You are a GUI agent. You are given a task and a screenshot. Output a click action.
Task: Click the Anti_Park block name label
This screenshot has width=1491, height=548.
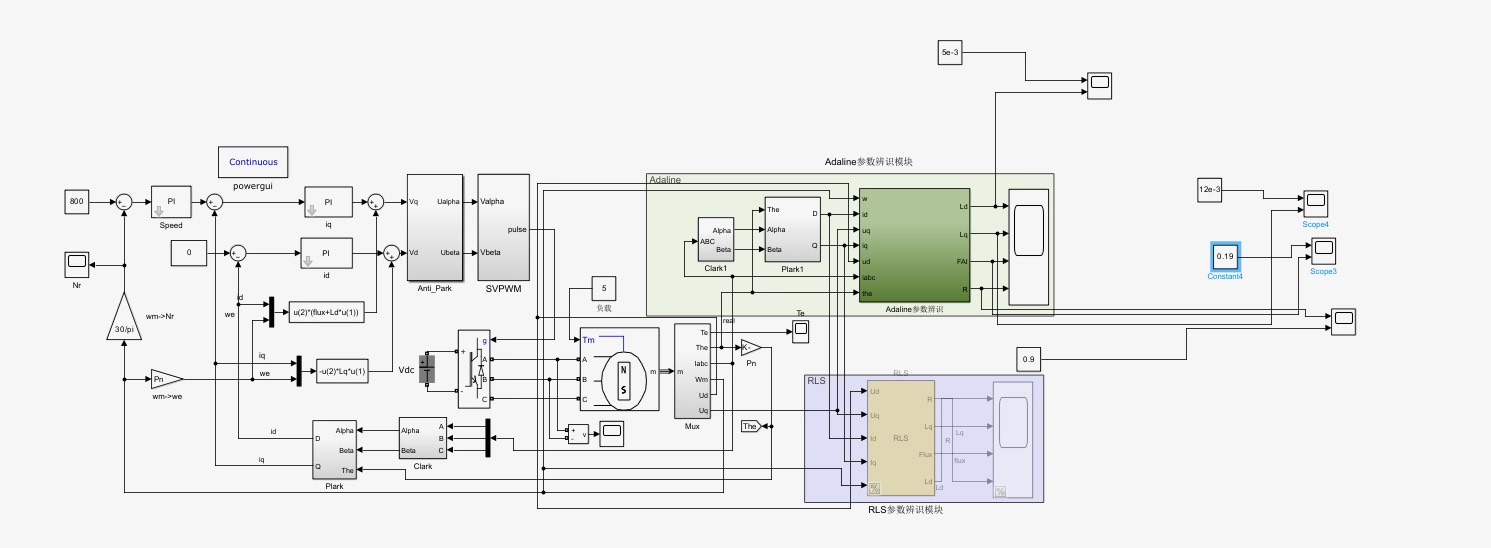(x=434, y=288)
